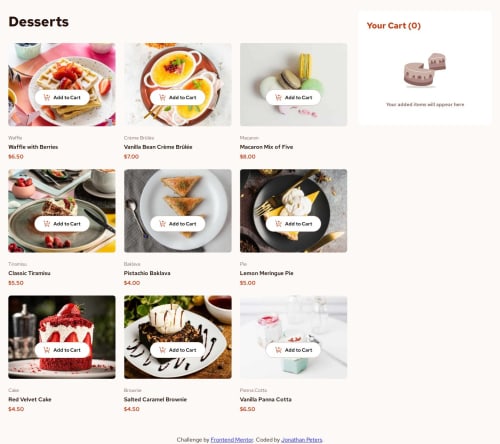This screenshot has width=500, height=444.
Task: Open the Jonathan Peters link
Action: click(302, 440)
